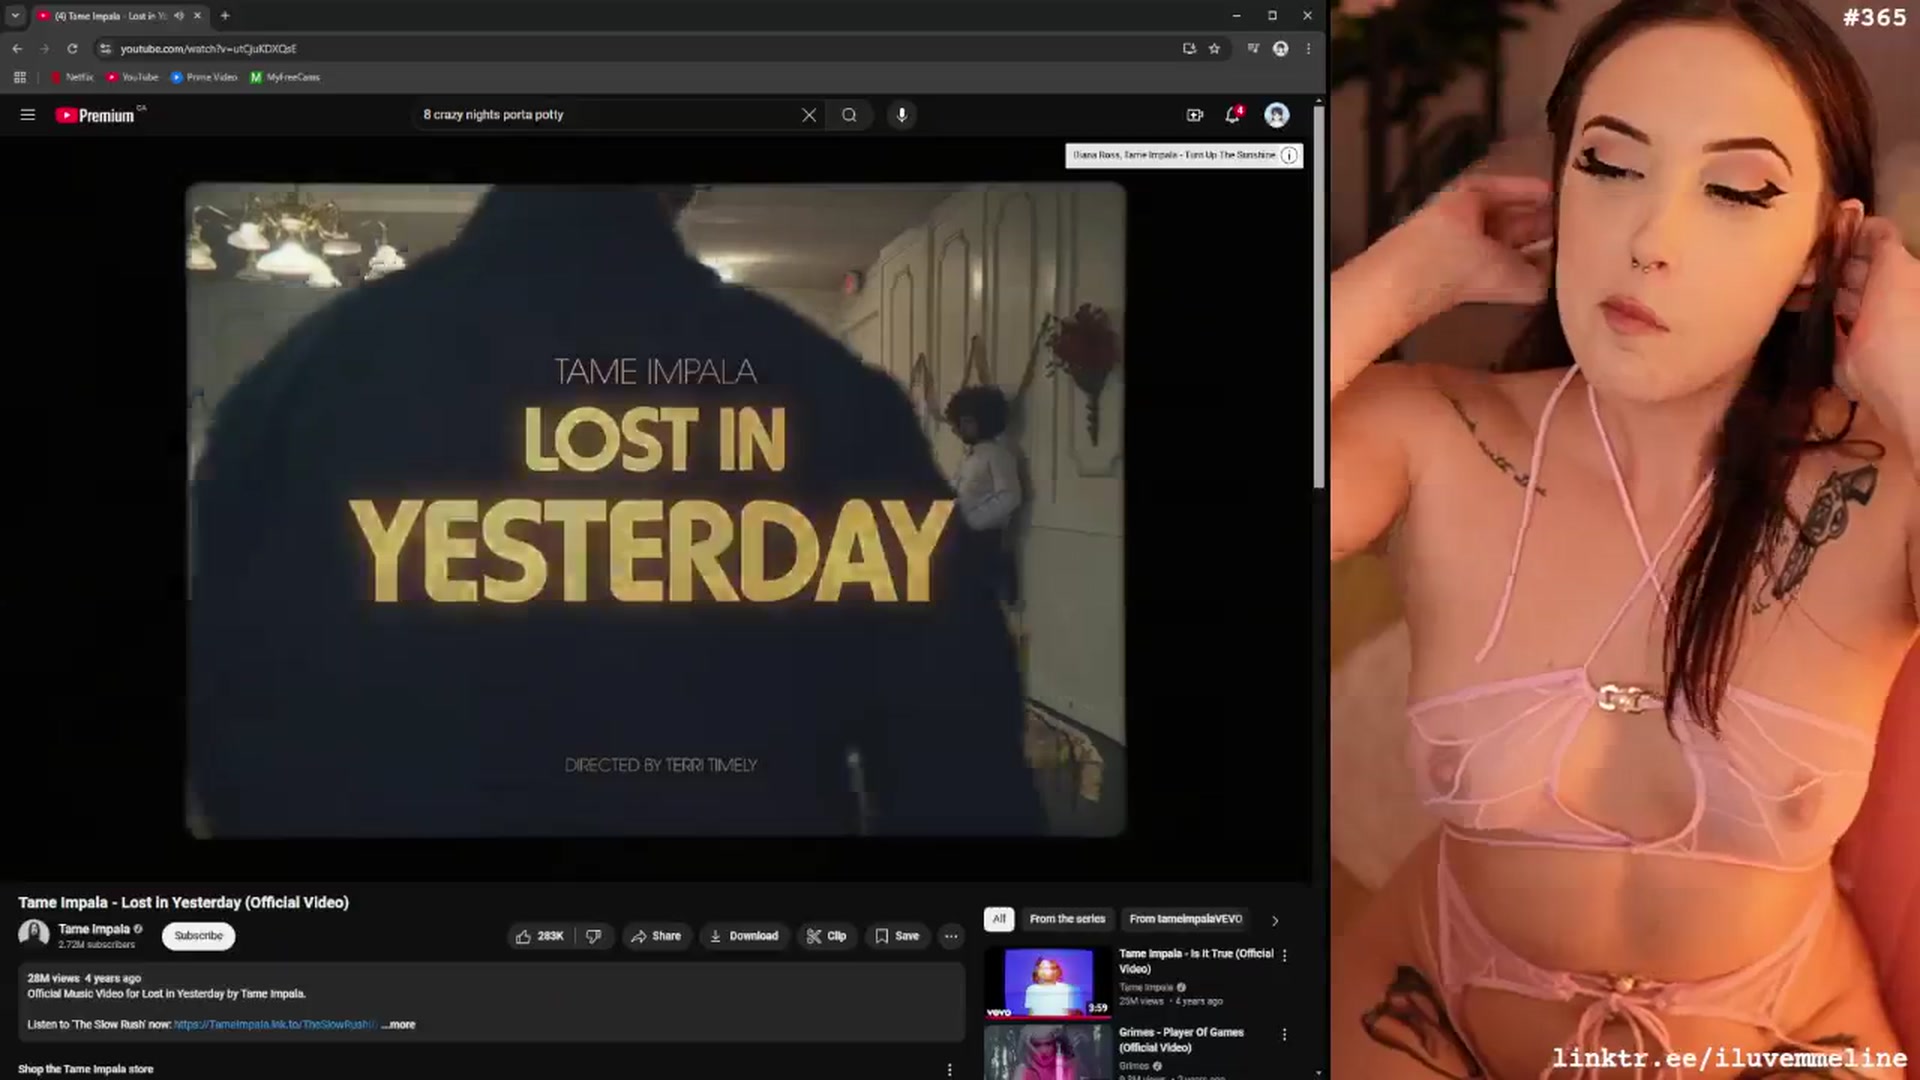
Task: Open a new browser tab
Action: [x=225, y=16]
